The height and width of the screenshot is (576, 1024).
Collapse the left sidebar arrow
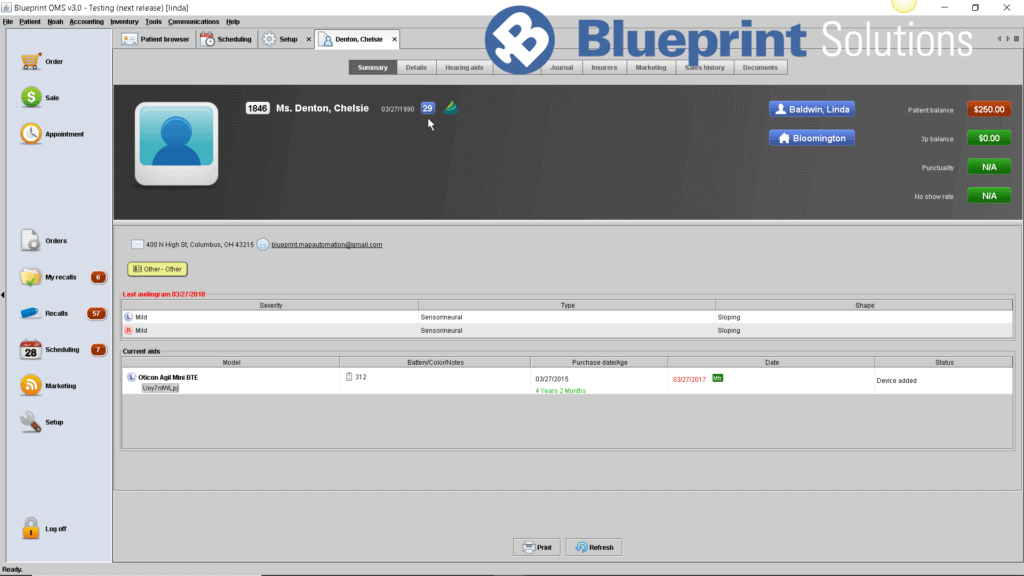(x=3, y=295)
